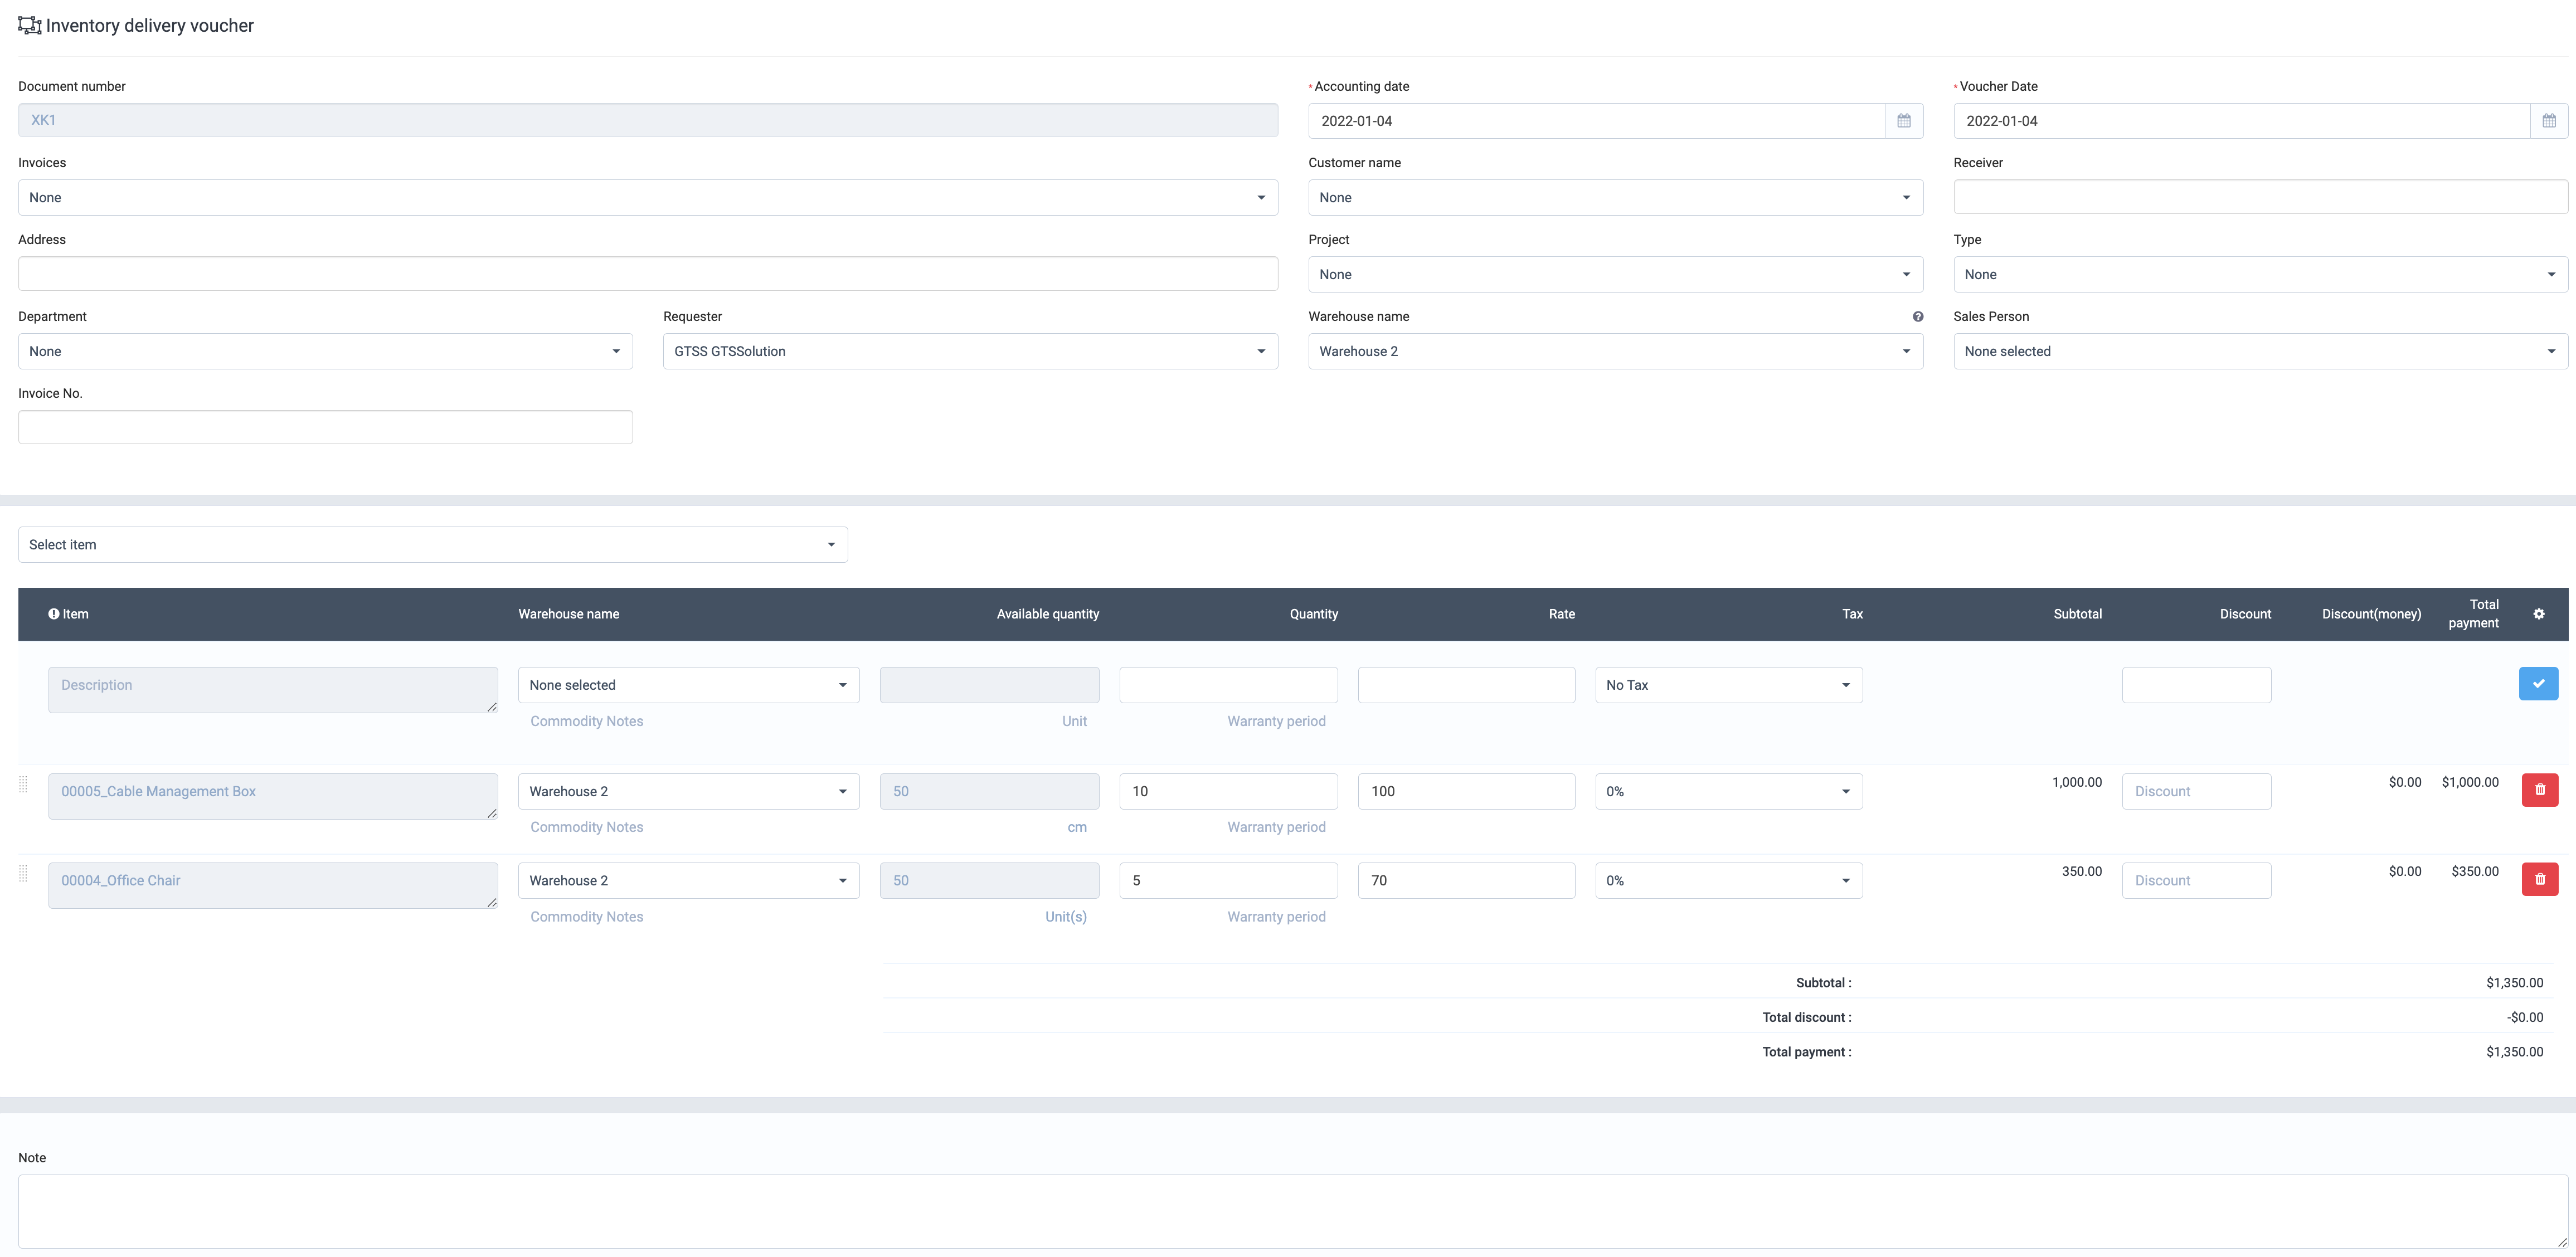Screen dimensions: 2576x1257
Task: Grab the drag handle for Office Chair row
Action: 24,874
